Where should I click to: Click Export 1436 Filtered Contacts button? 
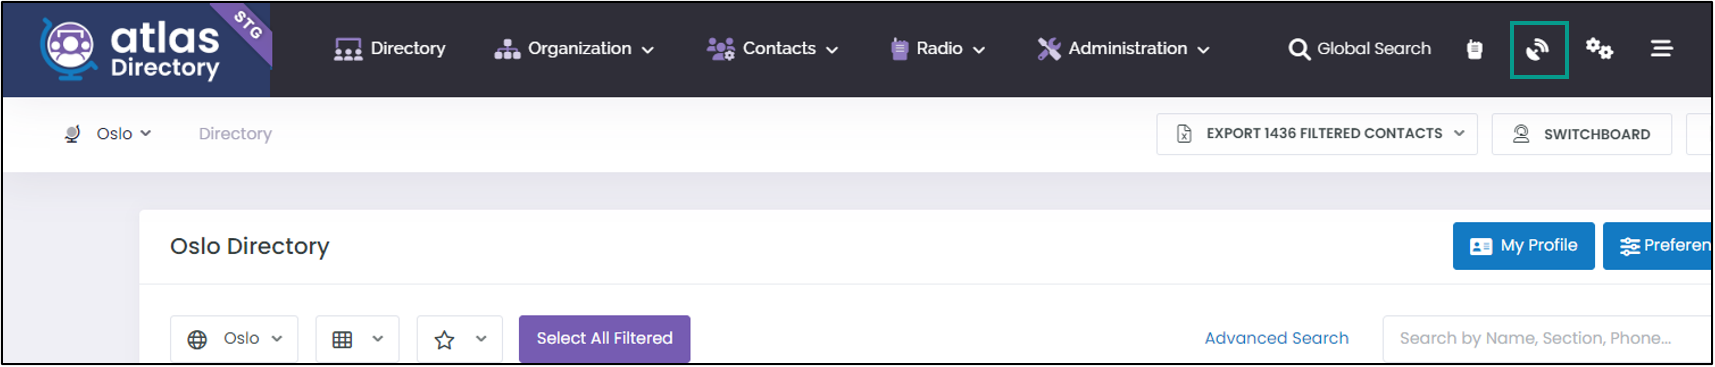(1317, 134)
